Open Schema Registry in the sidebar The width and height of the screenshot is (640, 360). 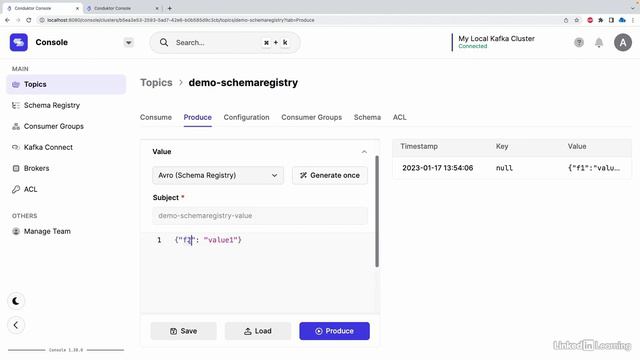coord(66,105)
